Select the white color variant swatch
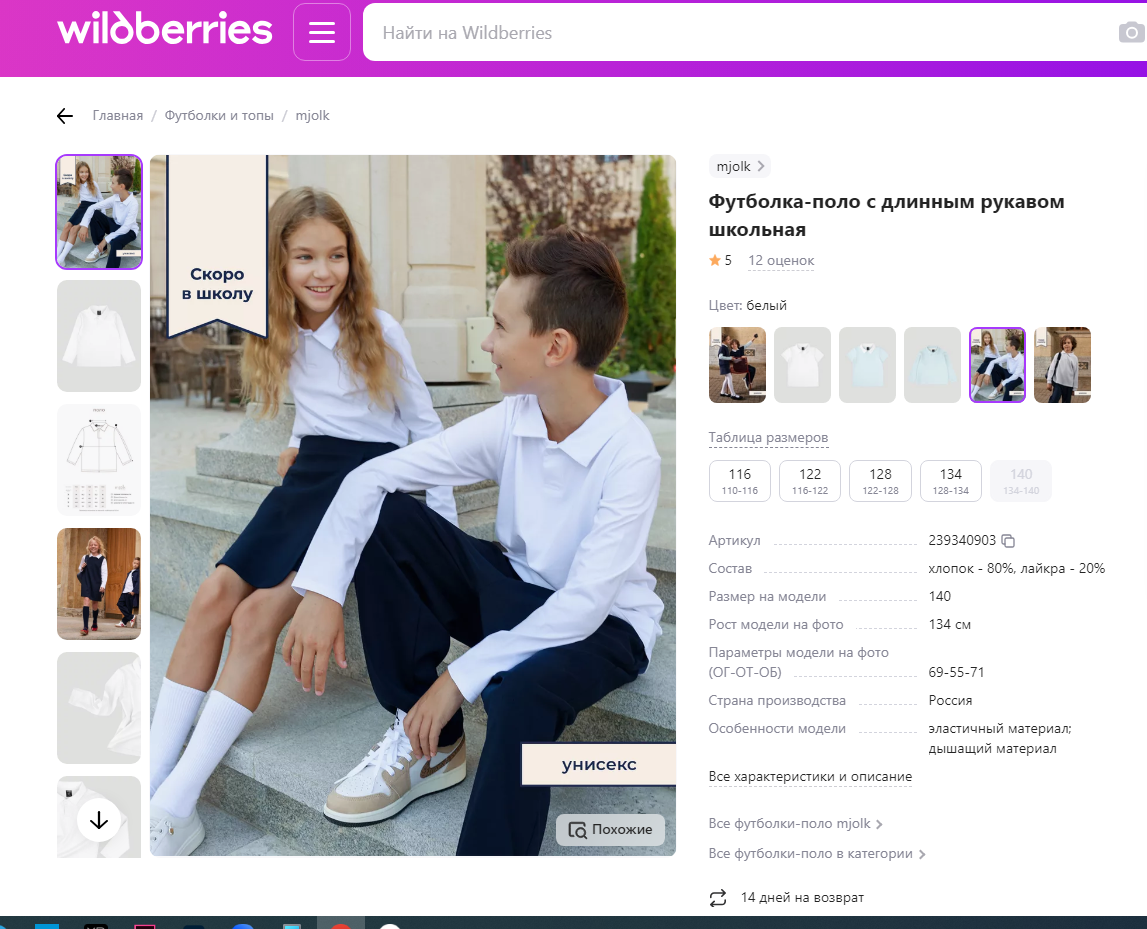This screenshot has height=929, width=1147. tap(802, 365)
